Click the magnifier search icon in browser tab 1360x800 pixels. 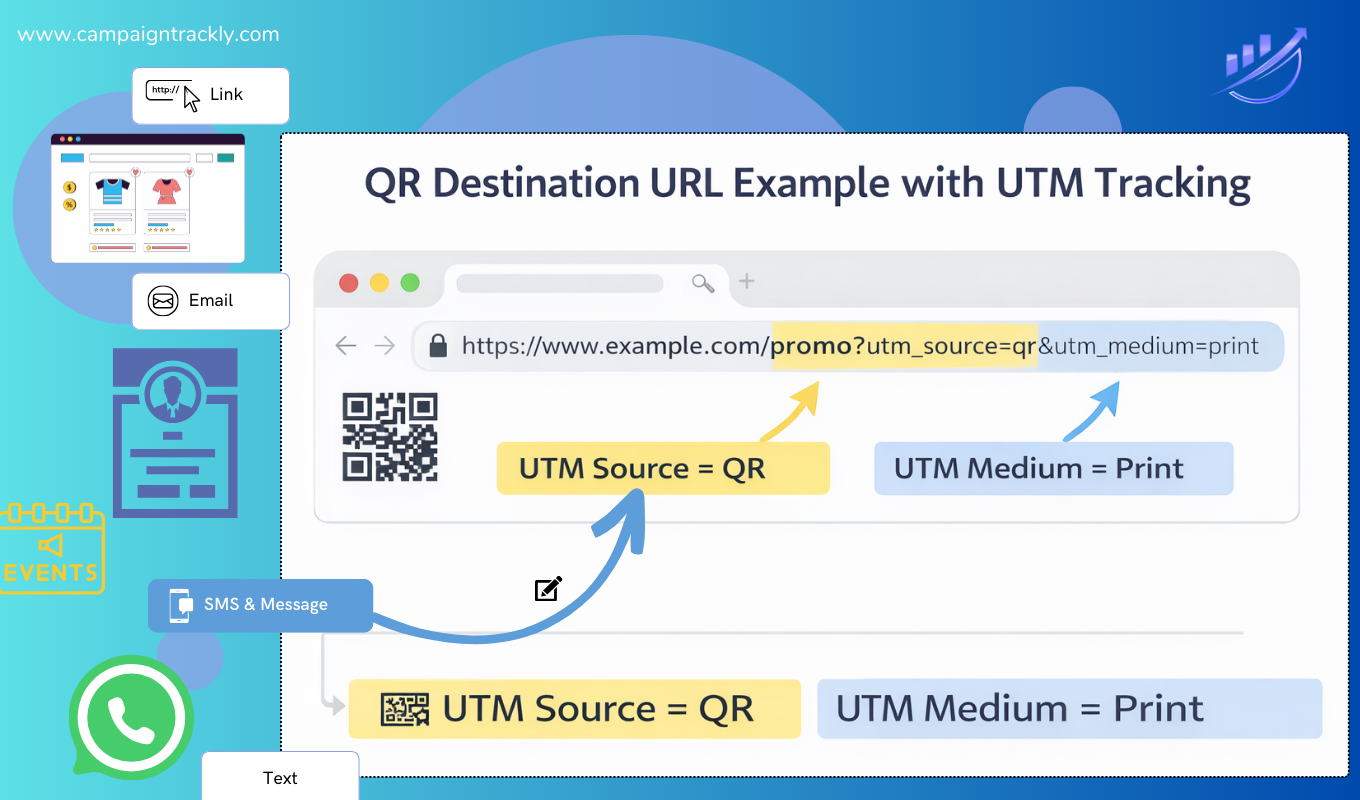click(703, 283)
